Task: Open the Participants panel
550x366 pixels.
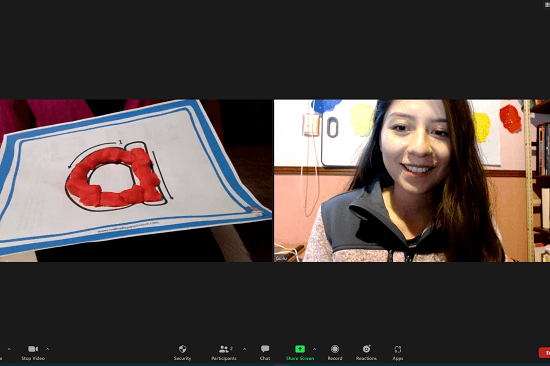Action: click(x=224, y=352)
